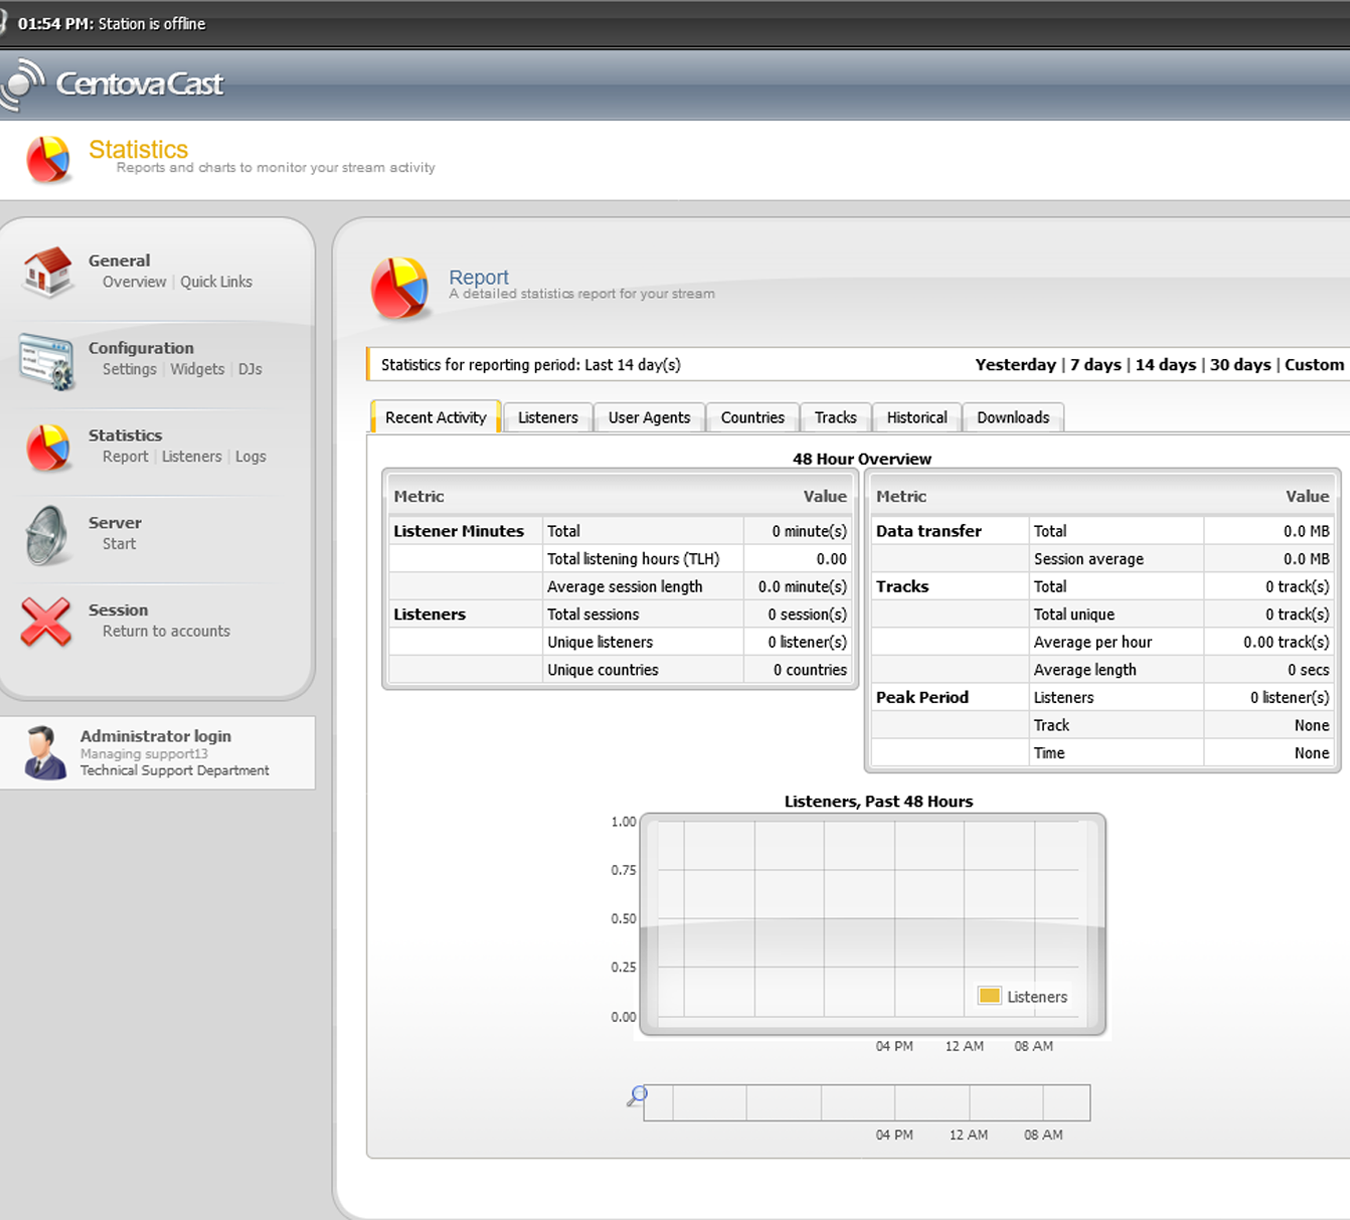Viewport: 1350px width, 1220px height.
Task: Click the Server satellite dish icon
Action: click(x=47, y=534)
